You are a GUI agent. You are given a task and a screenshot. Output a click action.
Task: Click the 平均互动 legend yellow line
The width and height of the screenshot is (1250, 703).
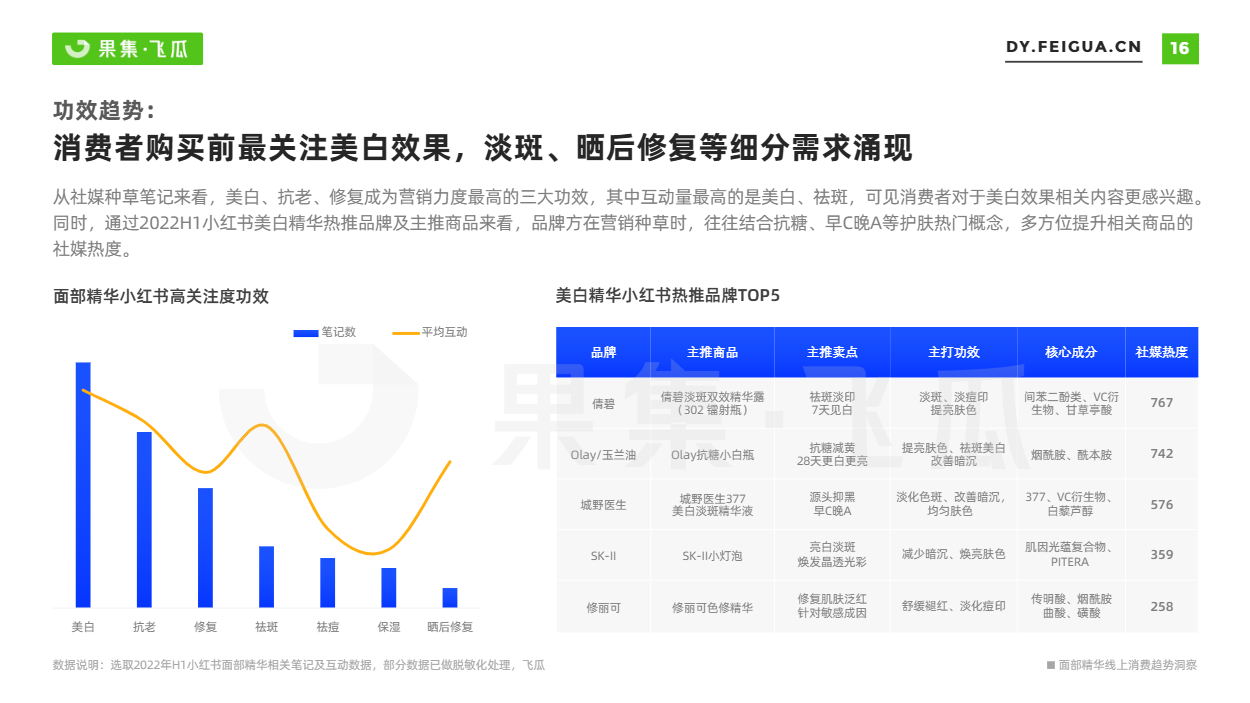click(x=406, y=333)
